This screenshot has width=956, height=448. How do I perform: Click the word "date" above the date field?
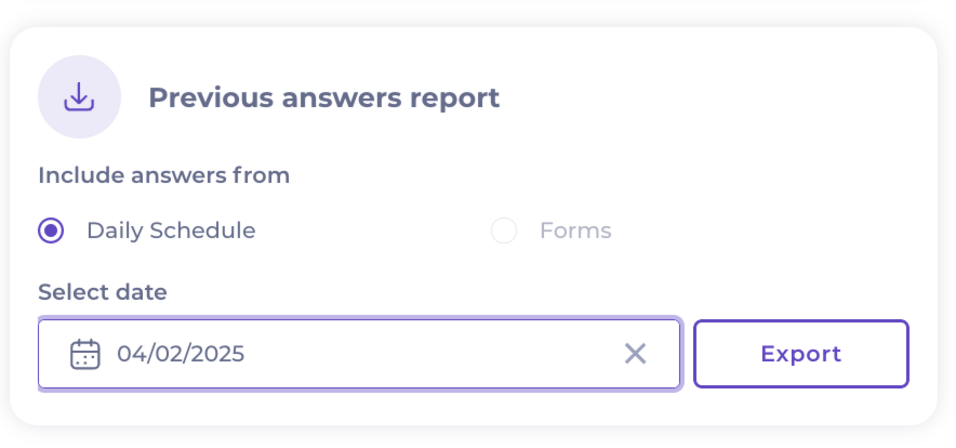[x=144, y=292]
